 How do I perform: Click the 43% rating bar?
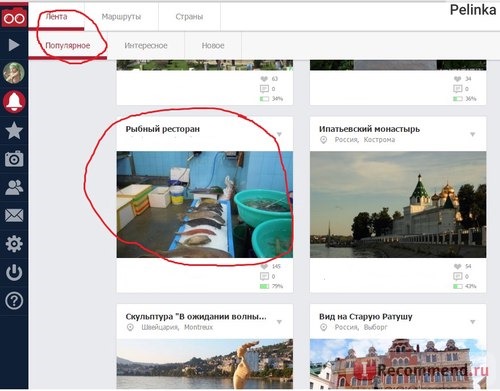(x=458, y=286)
